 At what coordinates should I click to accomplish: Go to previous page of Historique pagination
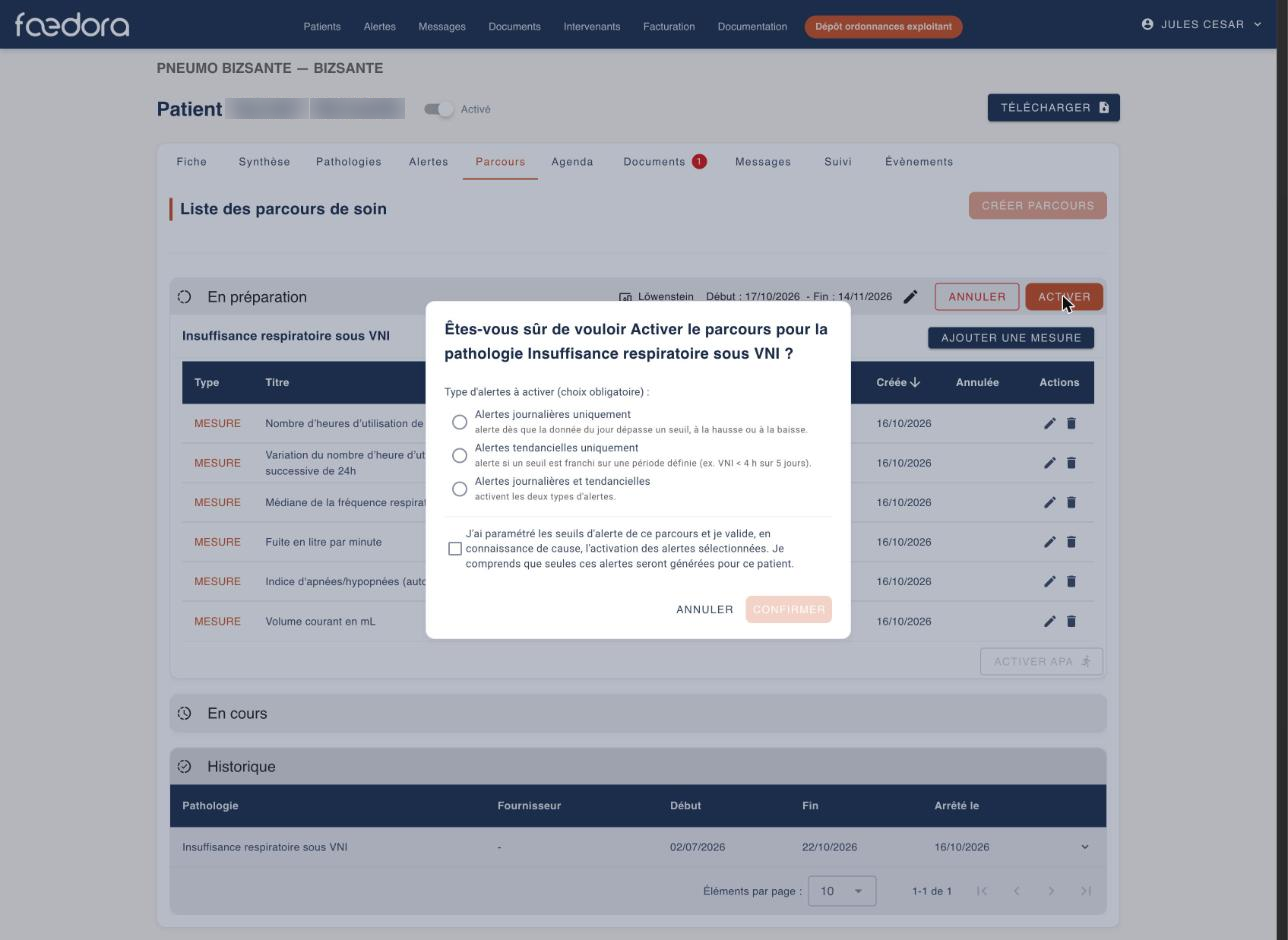point(1016,891)
